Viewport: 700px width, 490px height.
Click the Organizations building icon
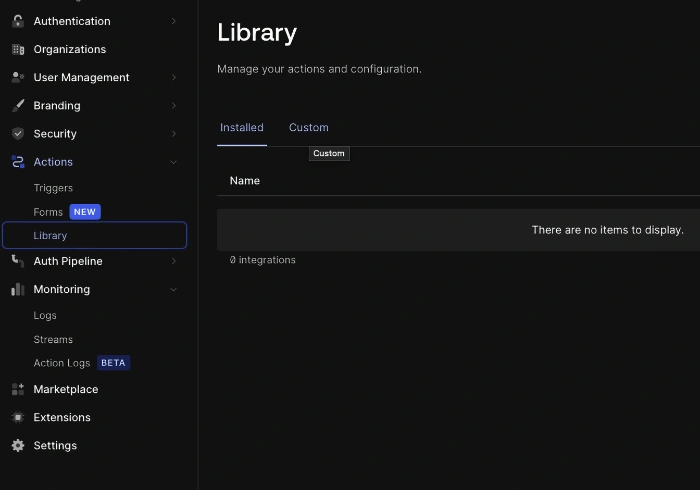point(18,49)
